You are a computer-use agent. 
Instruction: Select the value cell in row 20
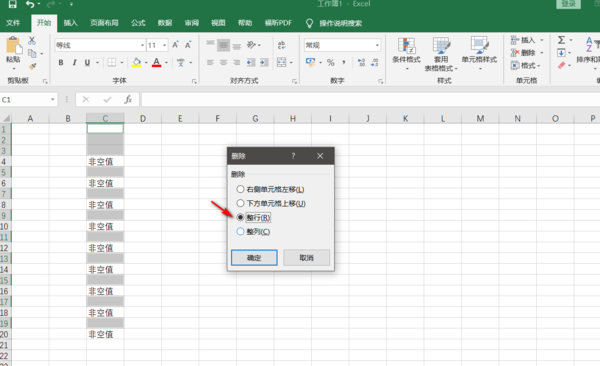(x=105, y=335)
